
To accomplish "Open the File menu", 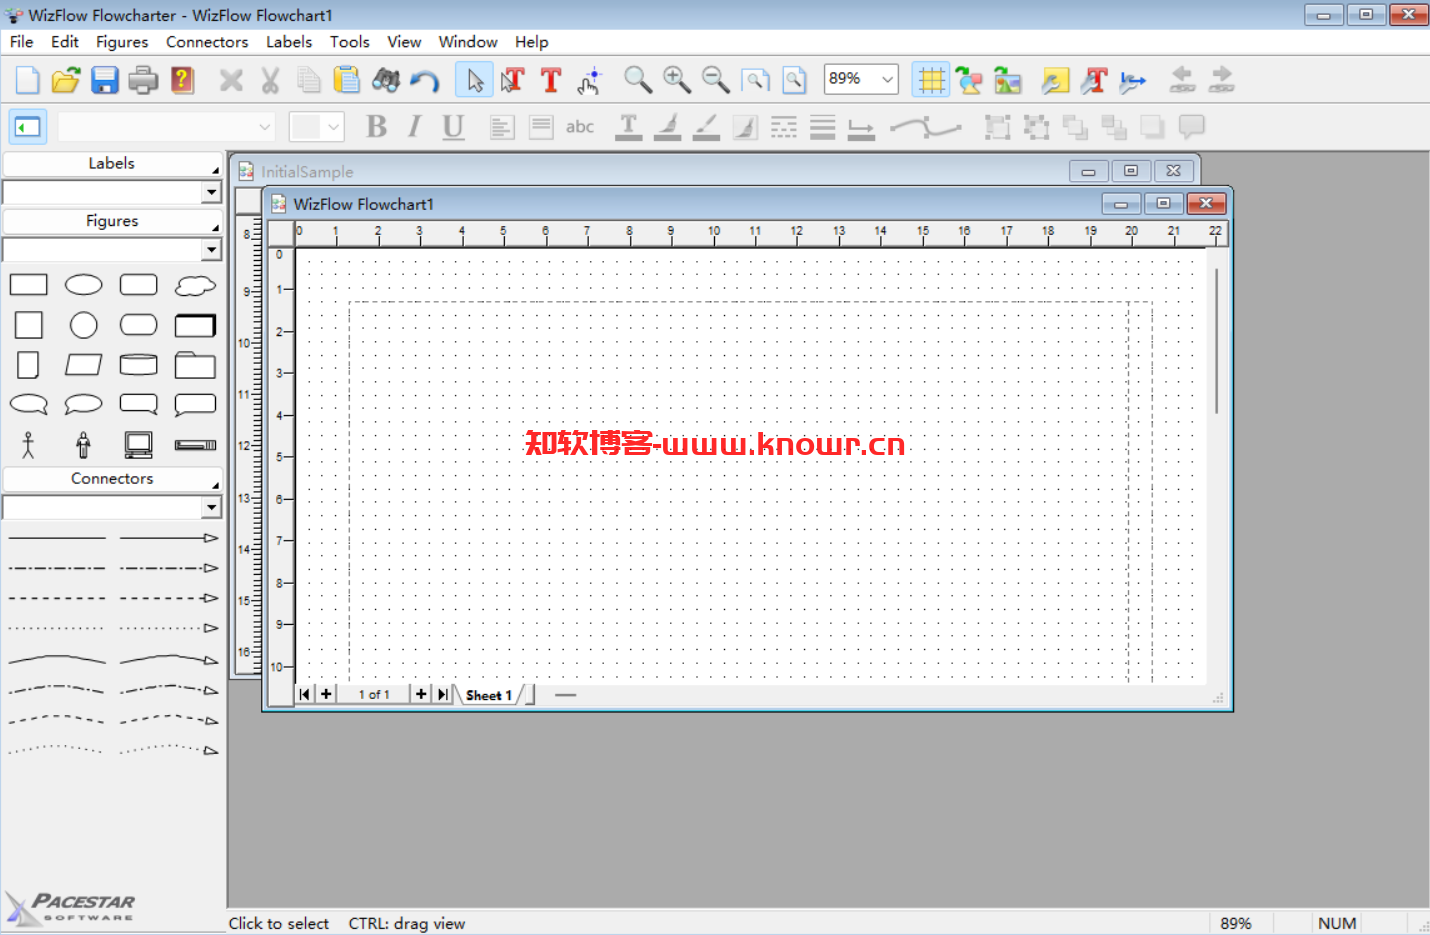I will tap(21, 42).
